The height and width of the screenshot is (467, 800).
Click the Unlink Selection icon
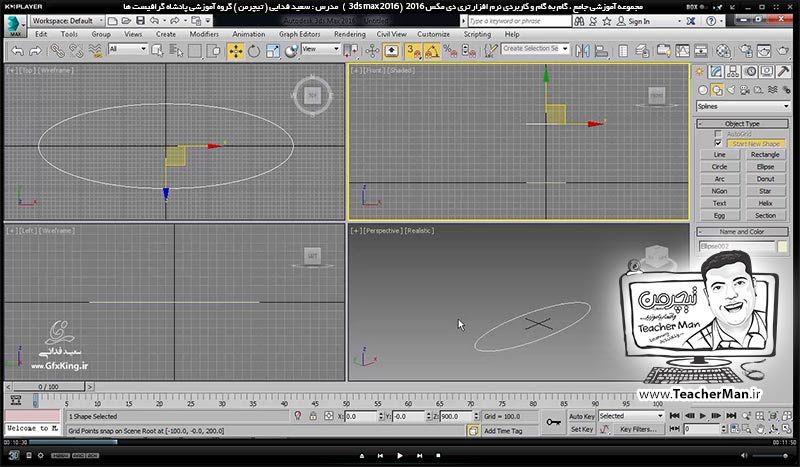coord(76,51)
